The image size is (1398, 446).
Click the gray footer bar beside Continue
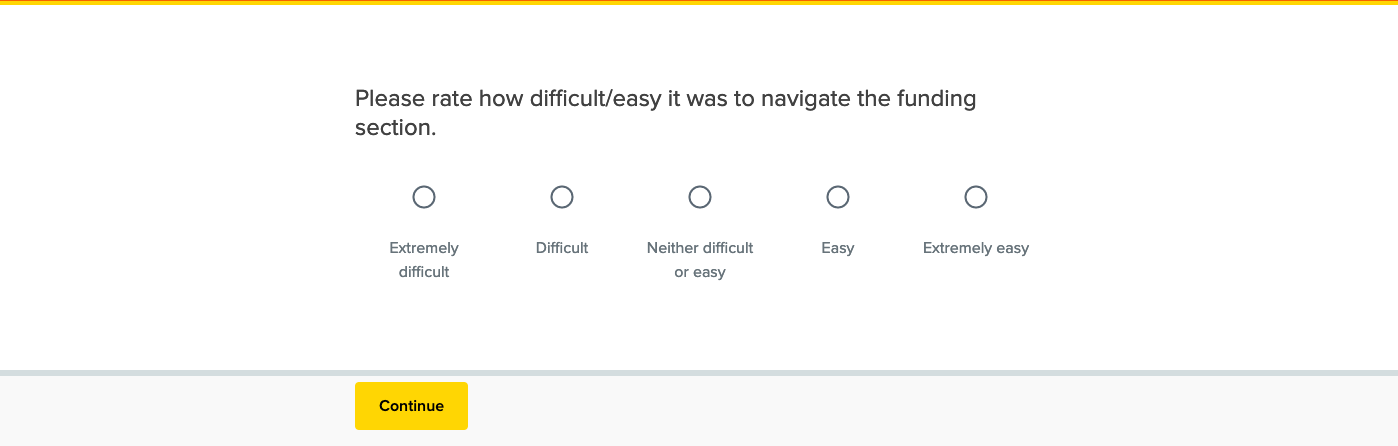click(900, 410)
